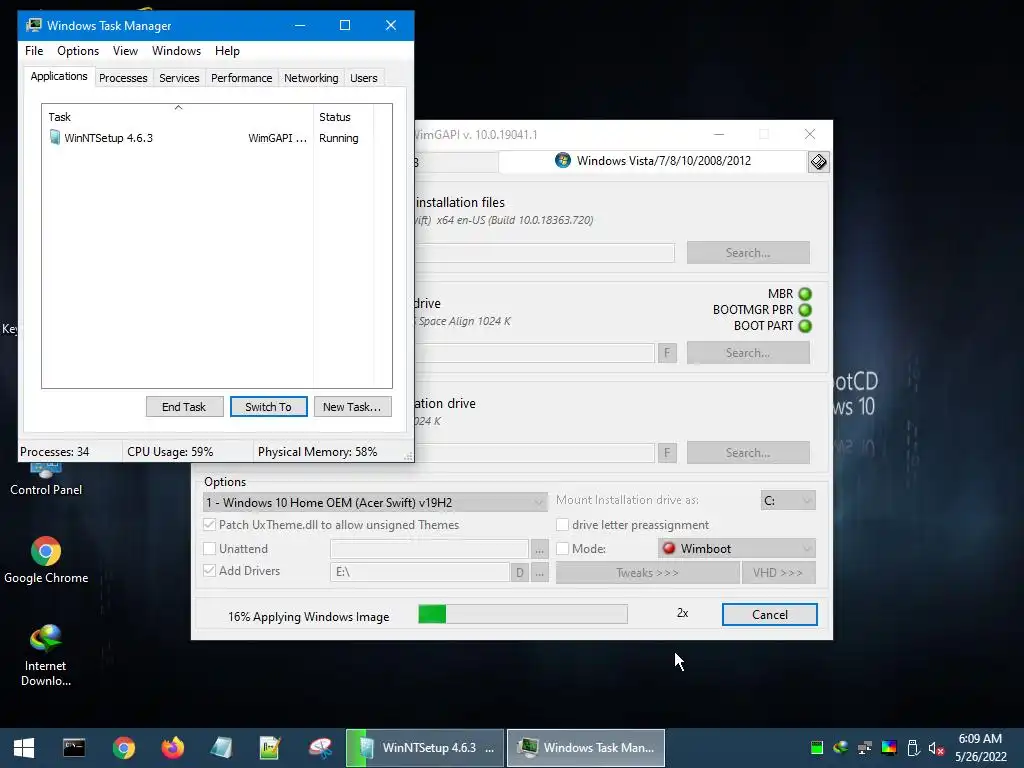This screenshot has height=768, width=1024.
Task: Click the applying image progress bar
Action: click(x=523, y=614)
